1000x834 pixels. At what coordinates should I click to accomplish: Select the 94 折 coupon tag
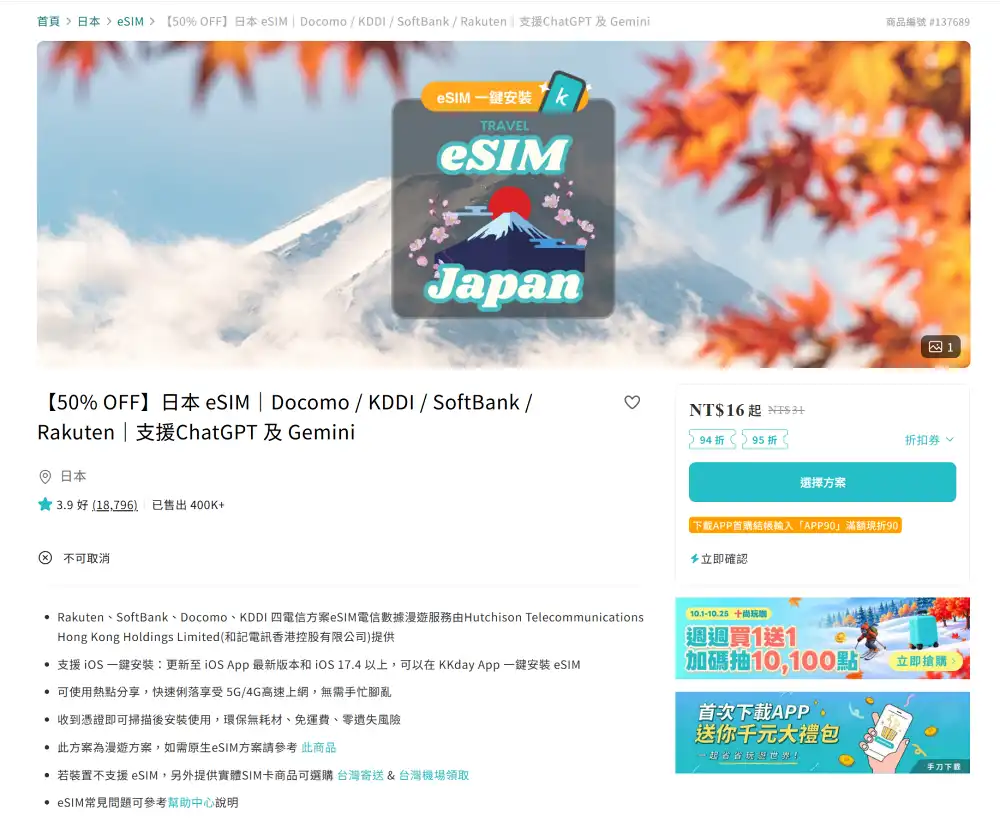pos(712,440)
